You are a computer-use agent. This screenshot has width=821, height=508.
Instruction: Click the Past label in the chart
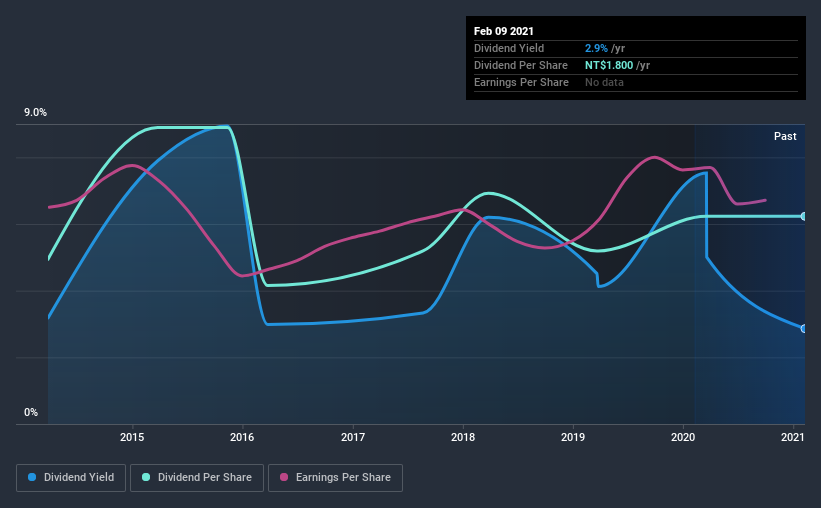pyautogui.click(x=785, y=136)
